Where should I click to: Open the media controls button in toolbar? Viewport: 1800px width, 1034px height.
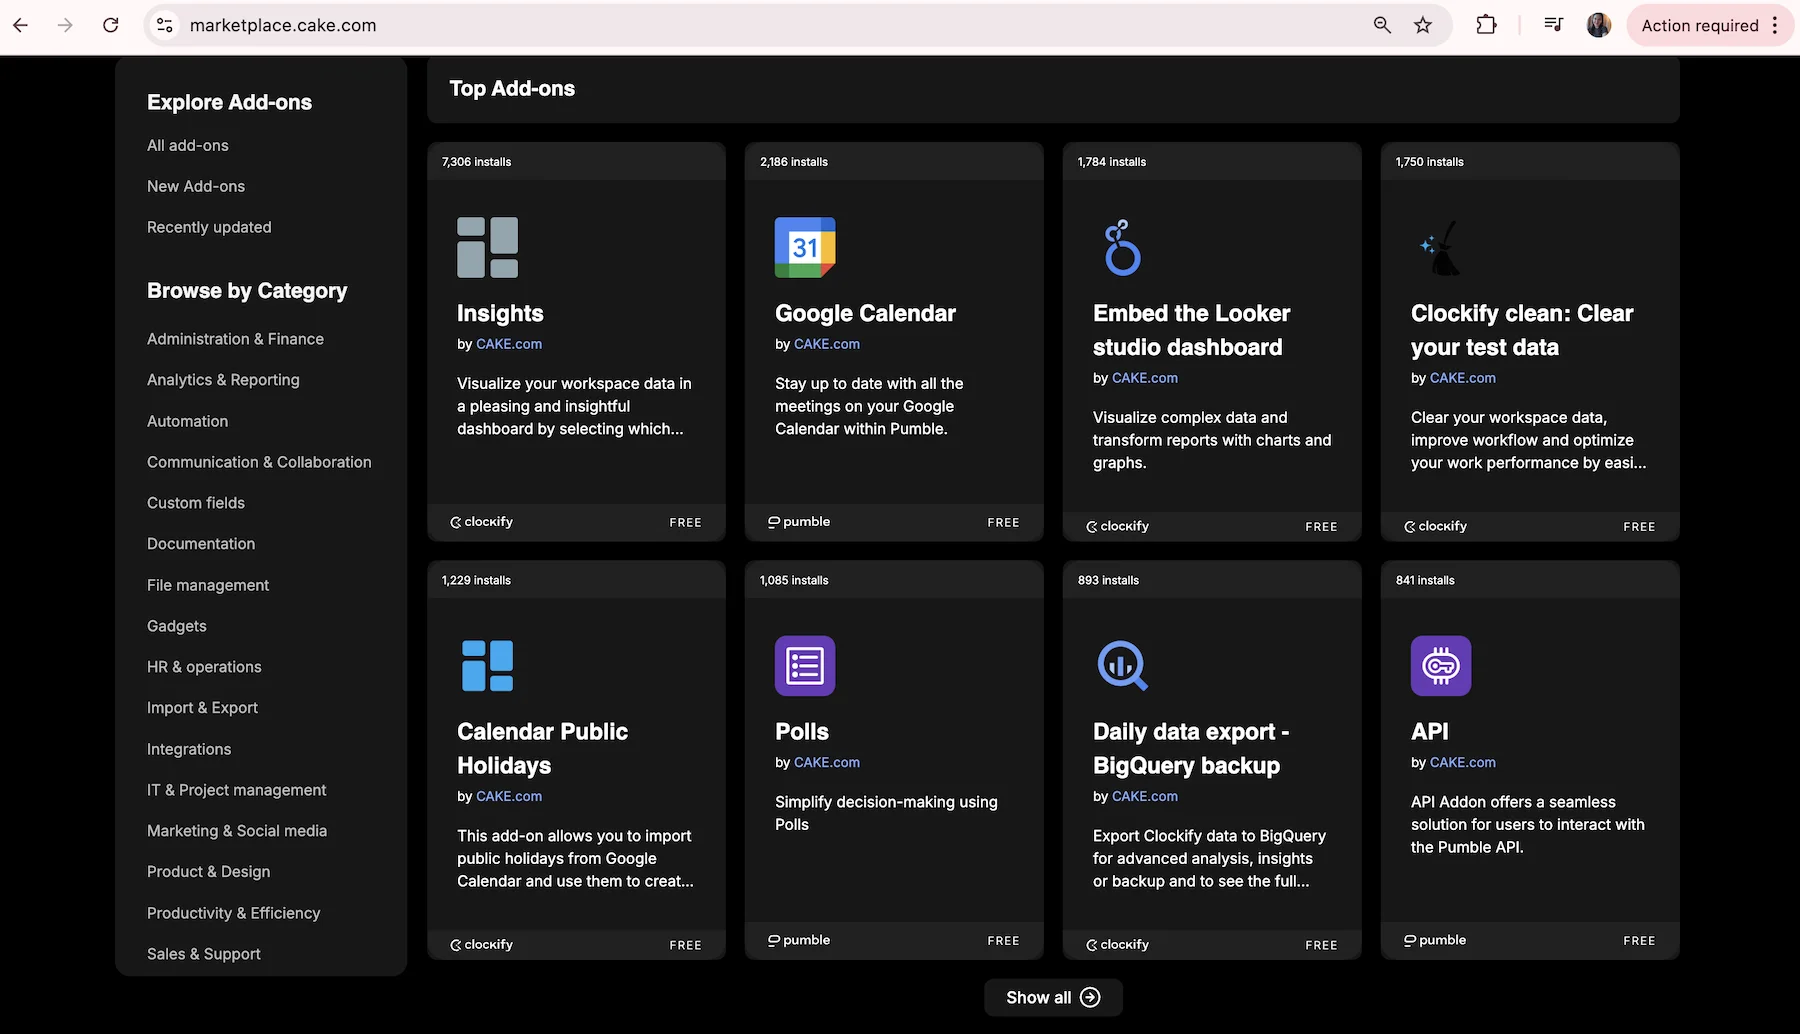(x=1553, y=25)
